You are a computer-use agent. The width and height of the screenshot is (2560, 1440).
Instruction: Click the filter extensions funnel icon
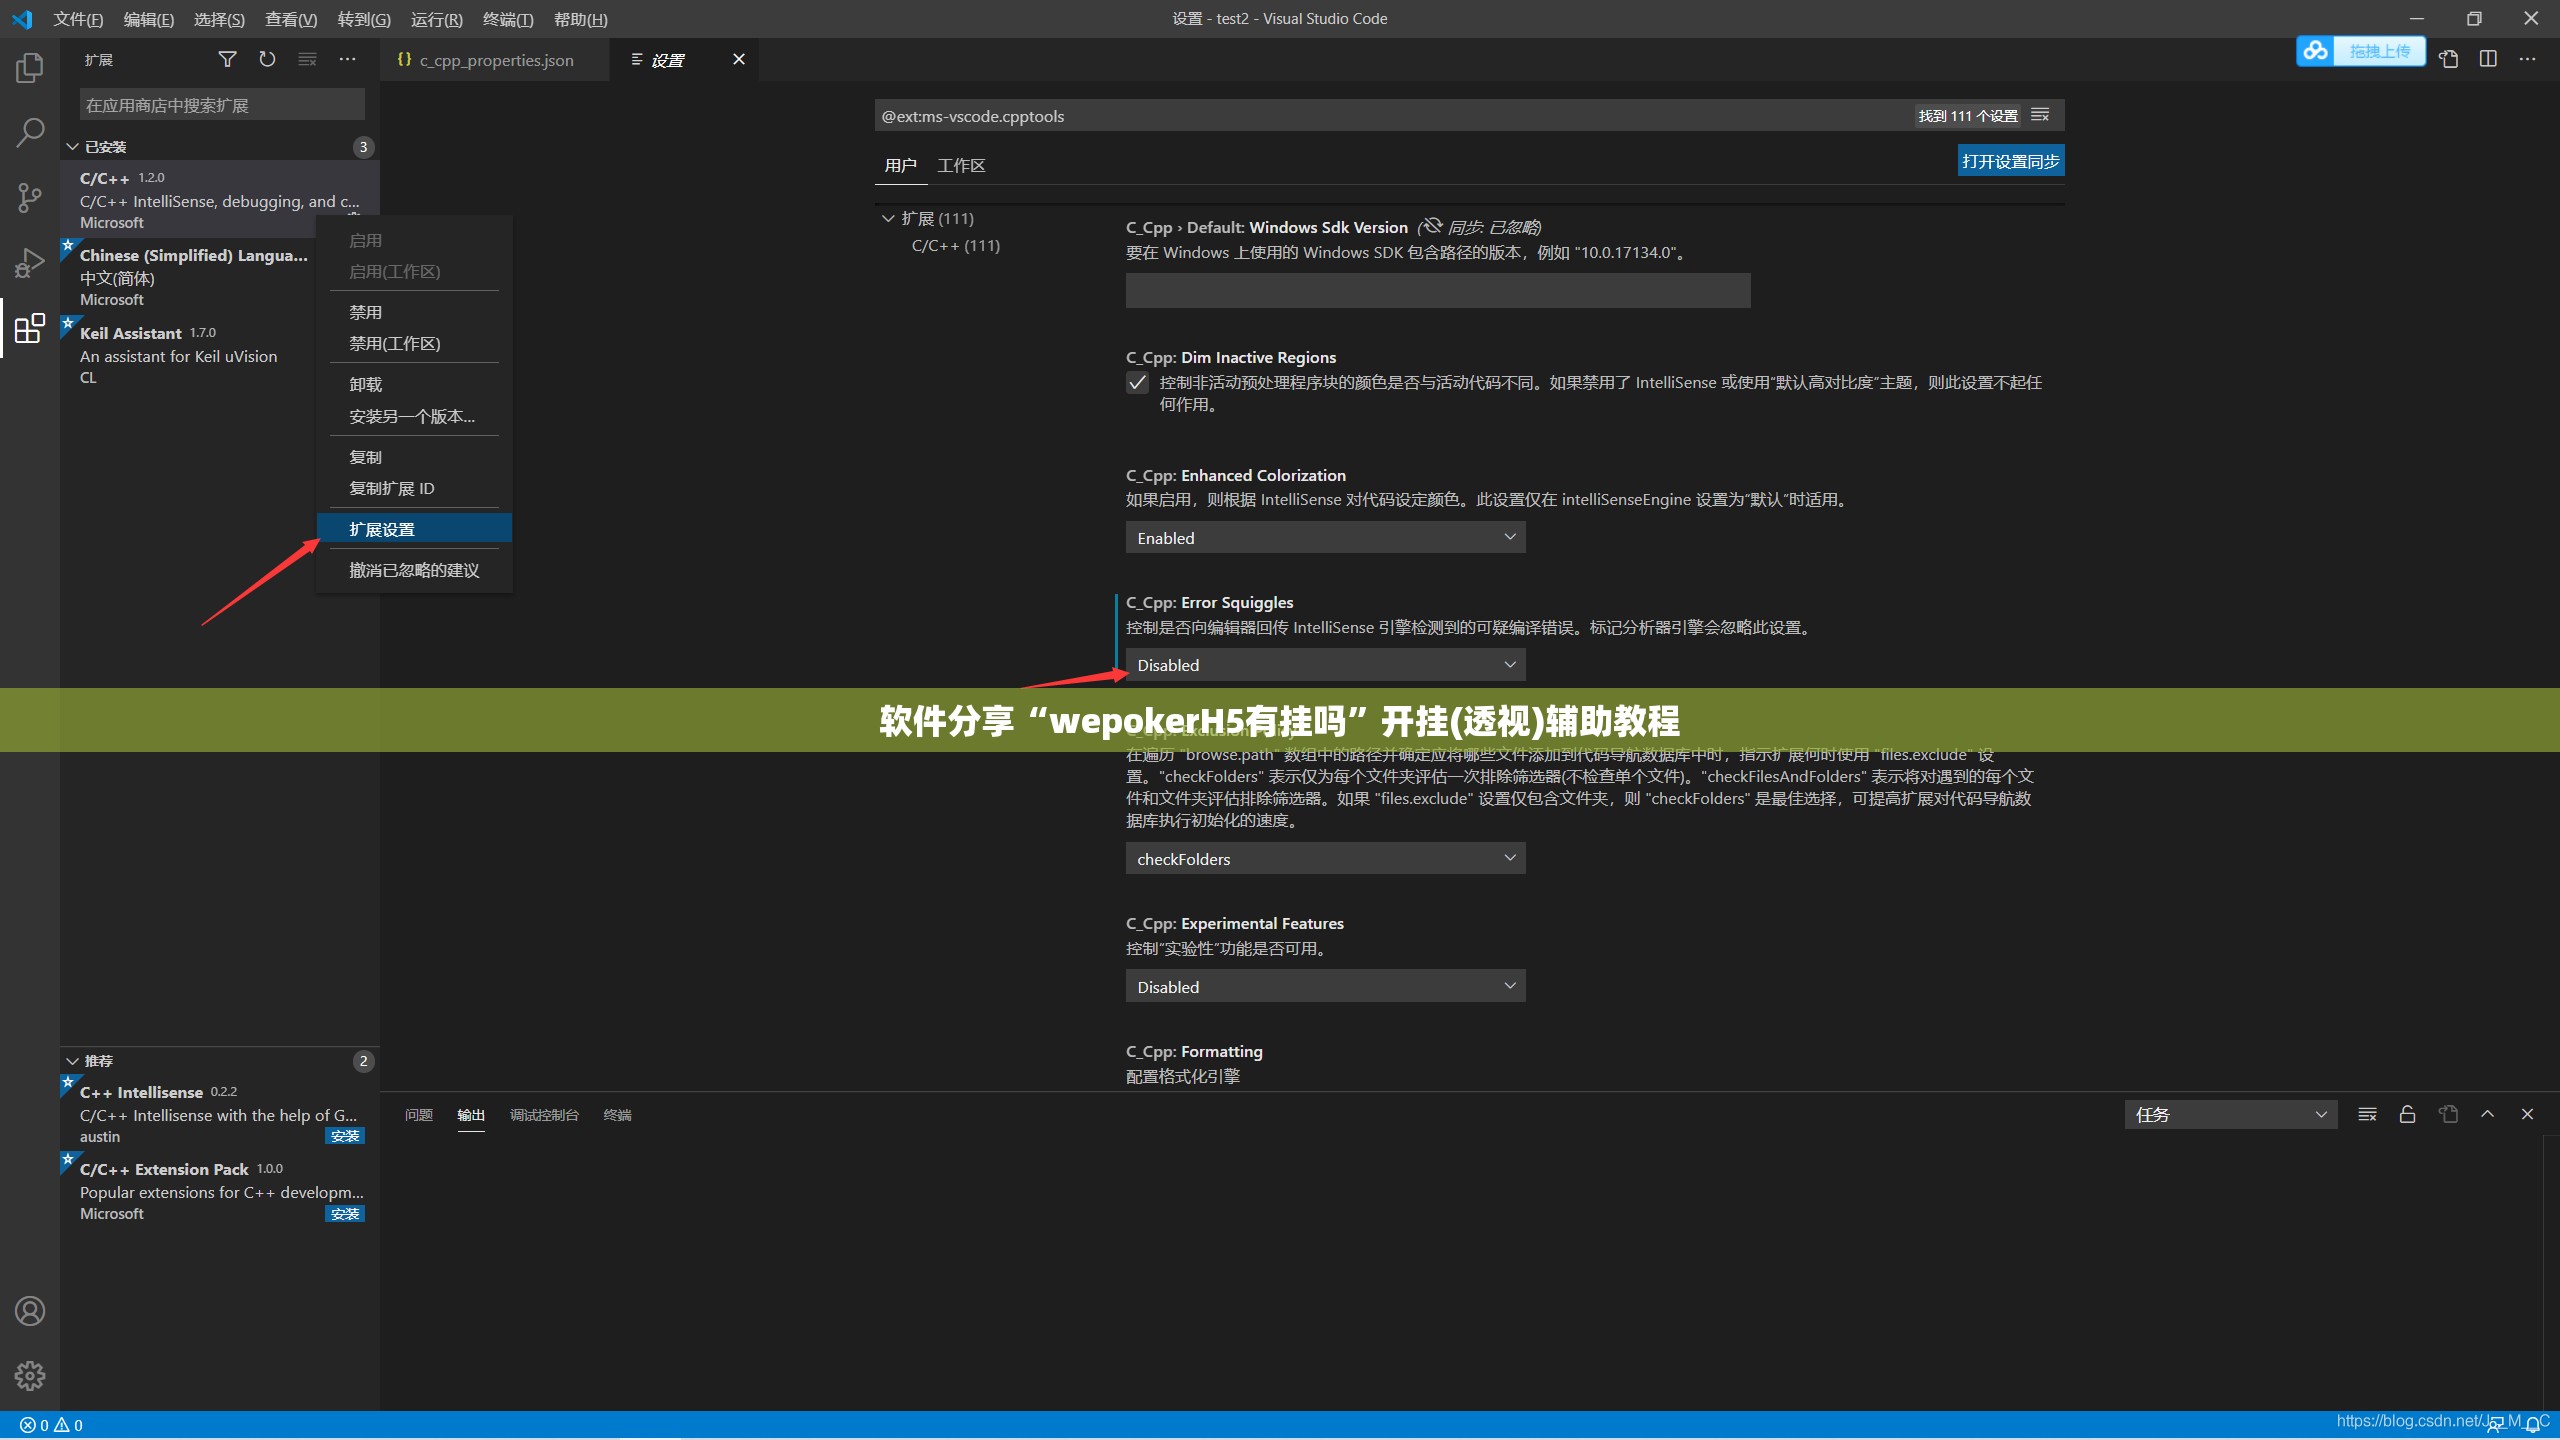coord(227,59)
